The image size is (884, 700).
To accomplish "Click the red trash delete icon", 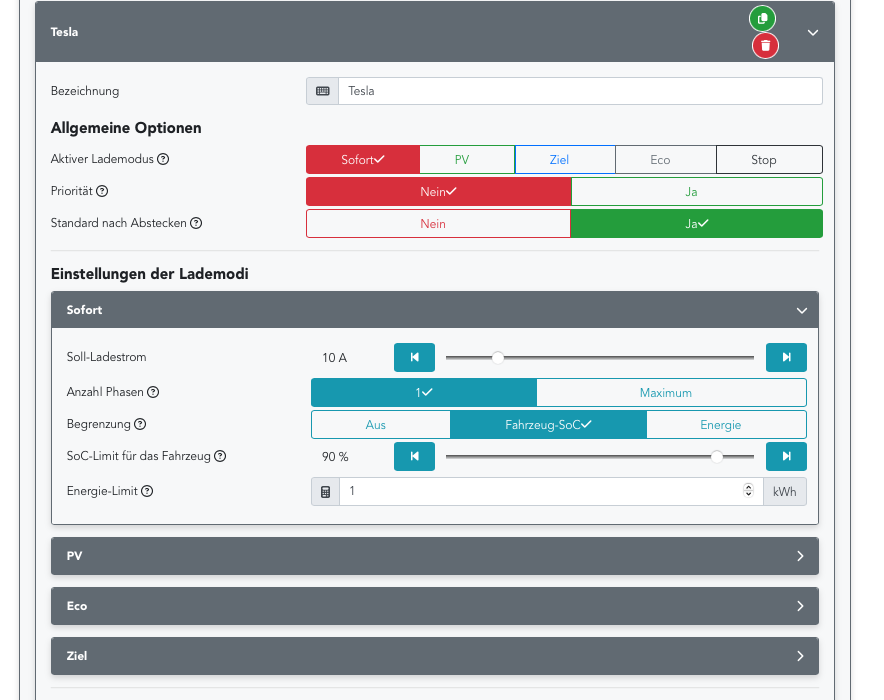I will [x=765, y=45].
